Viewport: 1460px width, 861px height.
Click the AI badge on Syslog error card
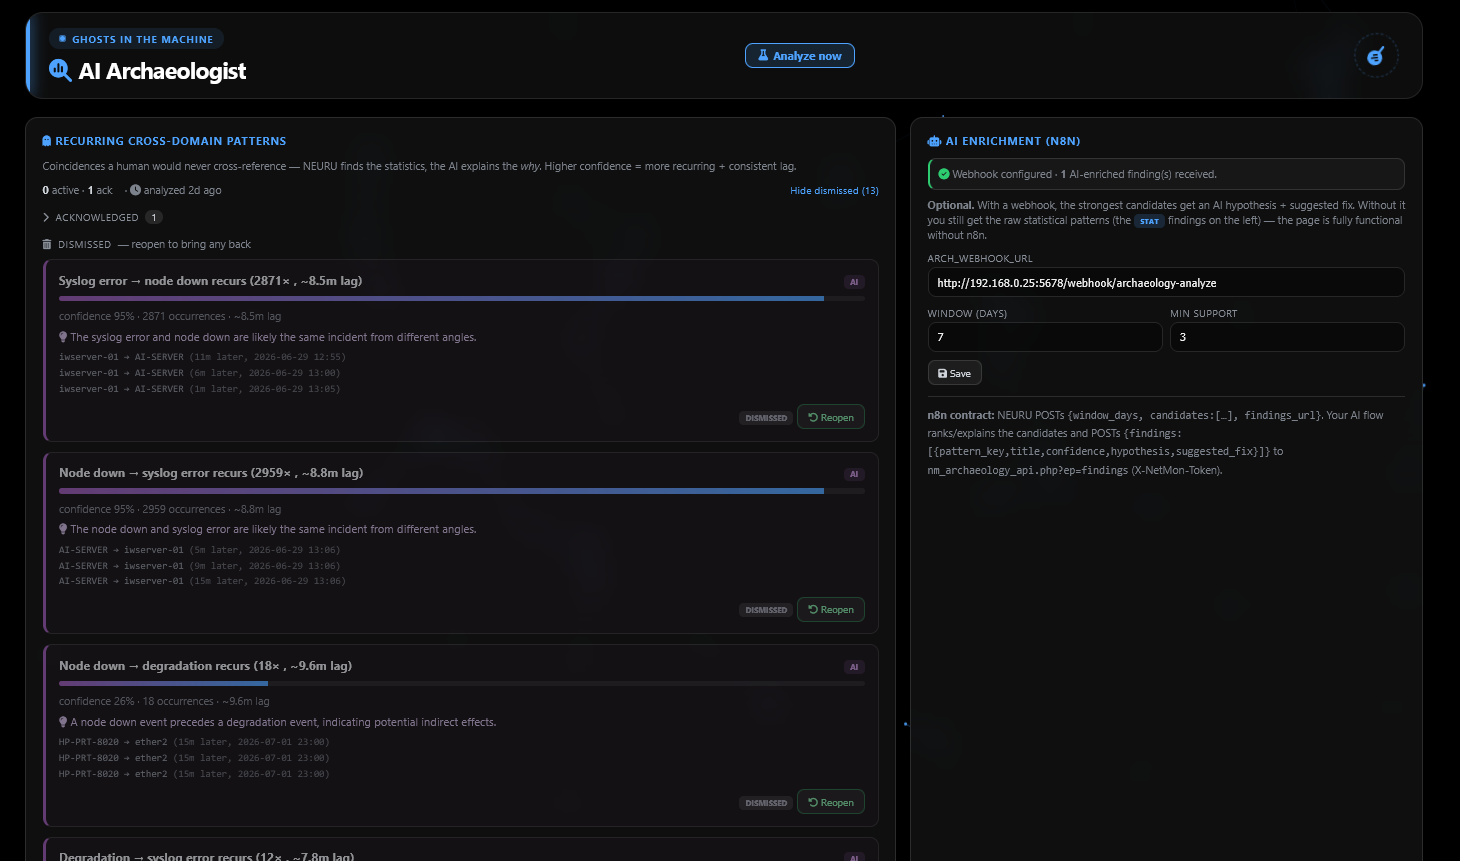click(854, 282)
